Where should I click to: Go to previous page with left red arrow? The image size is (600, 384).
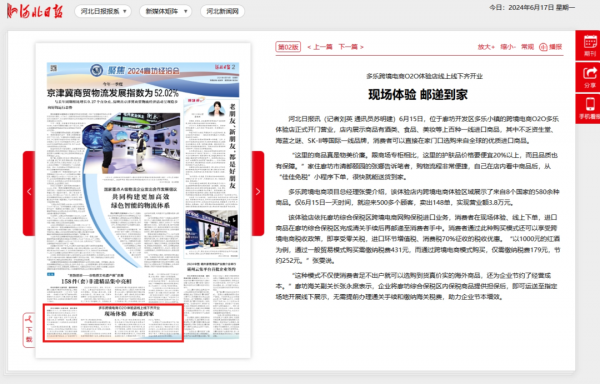[29, 193]
